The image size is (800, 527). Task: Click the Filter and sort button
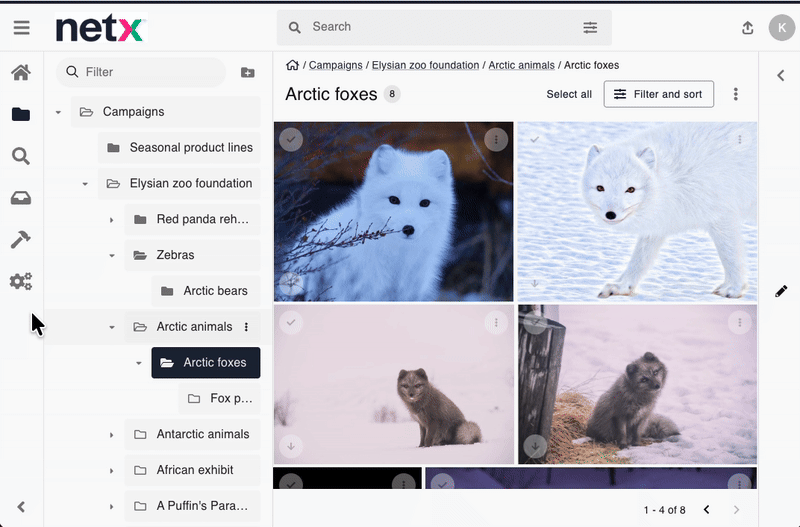[658, 94]
